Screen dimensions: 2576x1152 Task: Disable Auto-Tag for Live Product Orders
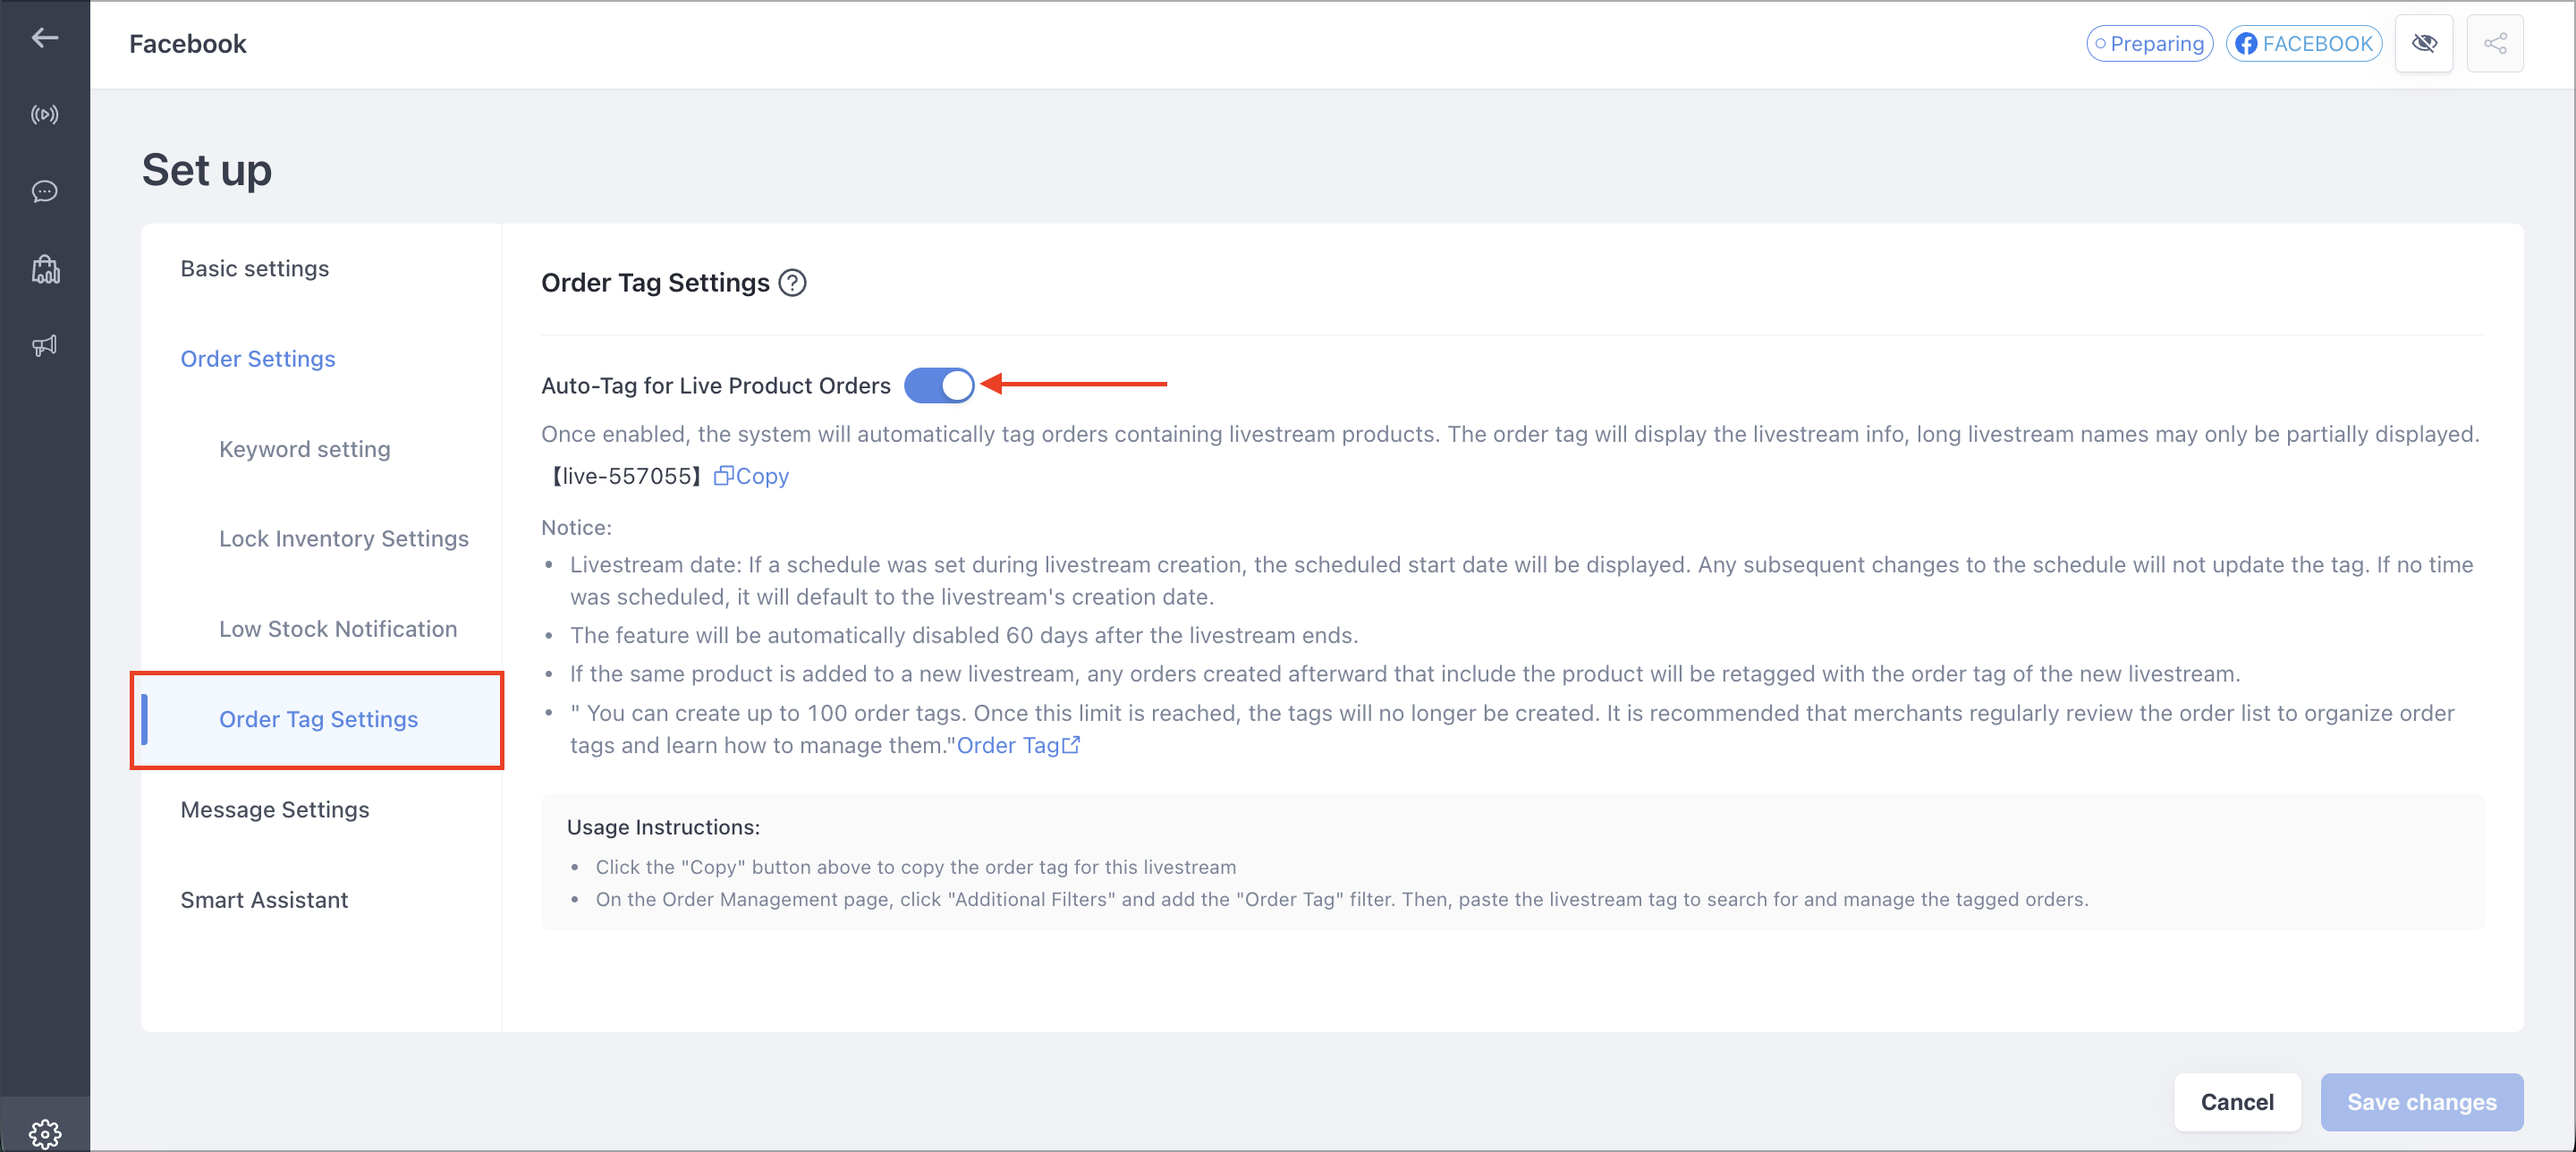click(939, 385)
